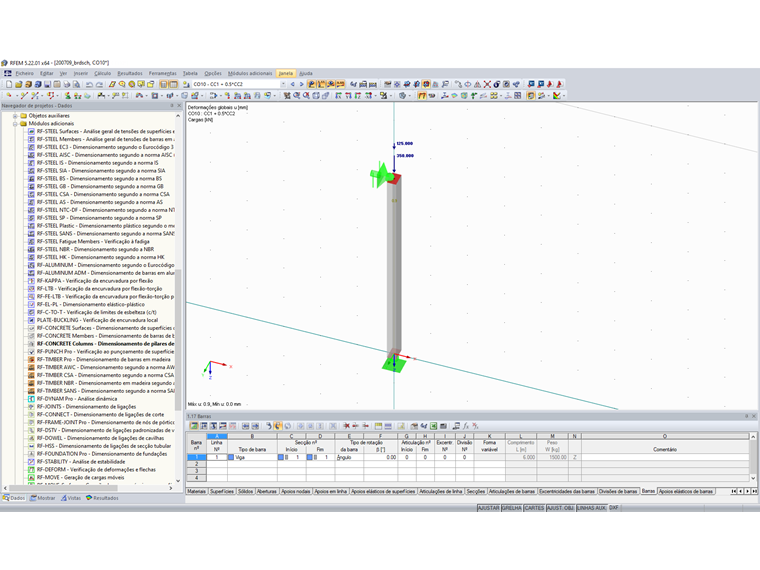Click the new node tool icon
Screen dimensions: 760x570
pos(9,96)
